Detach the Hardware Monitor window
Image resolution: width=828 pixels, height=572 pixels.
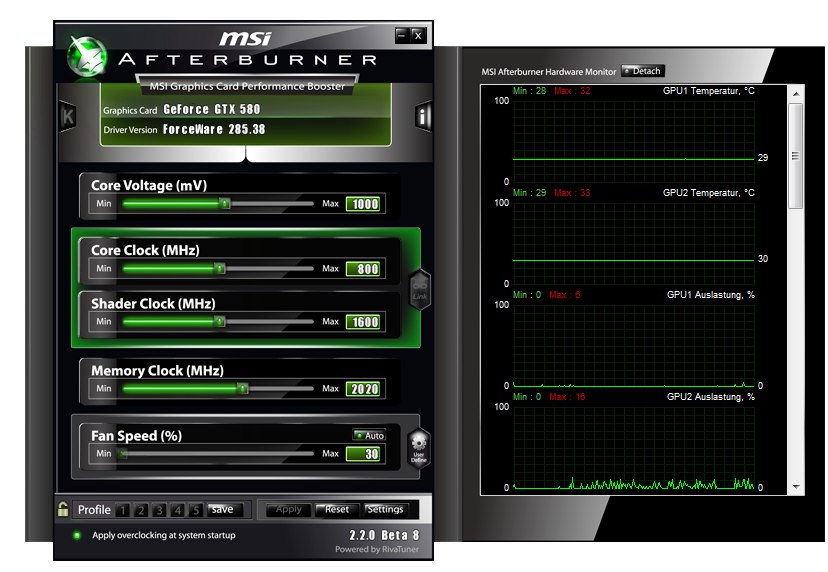643,71
